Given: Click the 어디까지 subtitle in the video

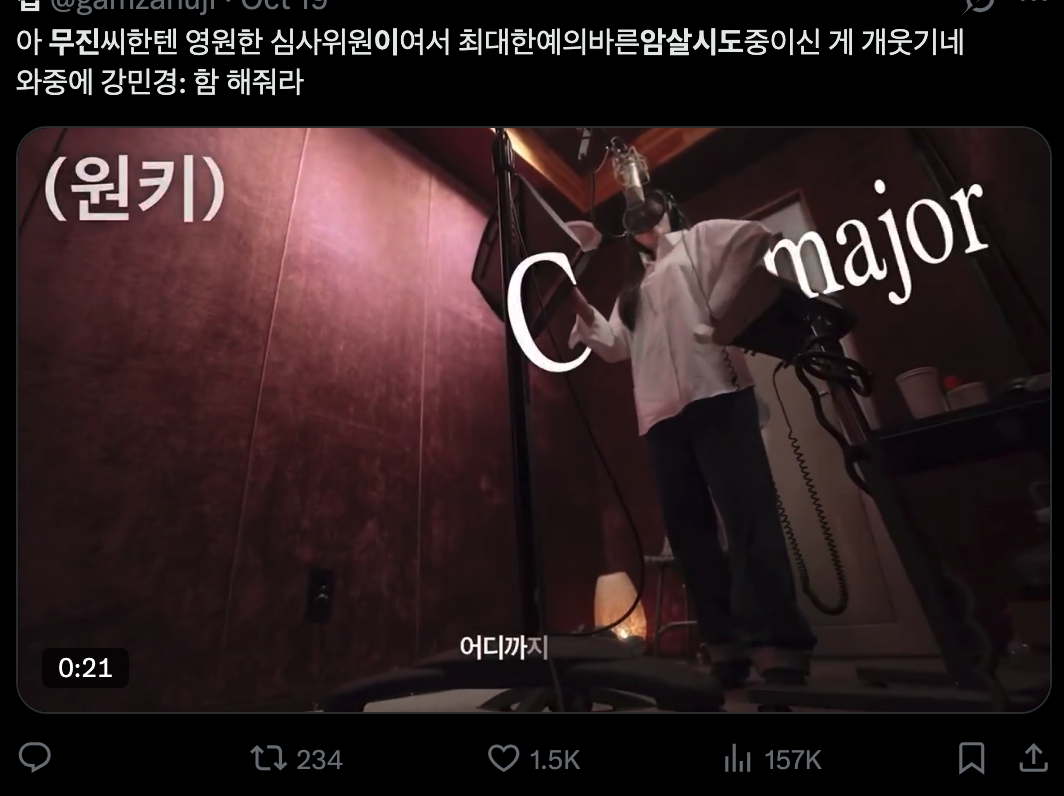Looking at the screenshot, I should coord(504,647).
